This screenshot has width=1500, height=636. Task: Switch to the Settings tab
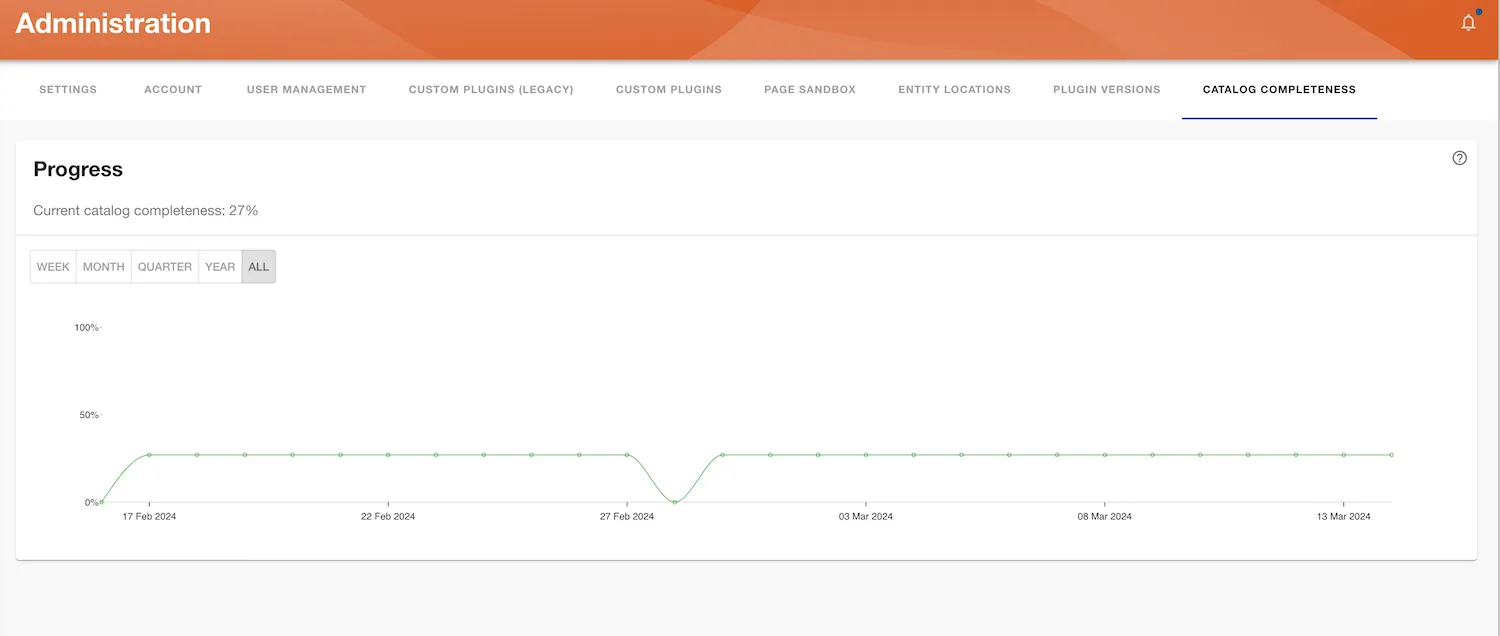(67, 89)
